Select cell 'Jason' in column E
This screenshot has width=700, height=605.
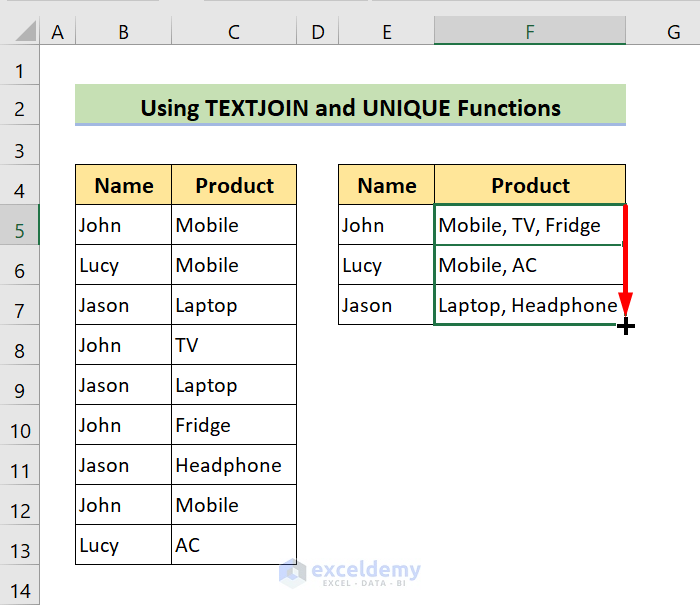point(387,305)
